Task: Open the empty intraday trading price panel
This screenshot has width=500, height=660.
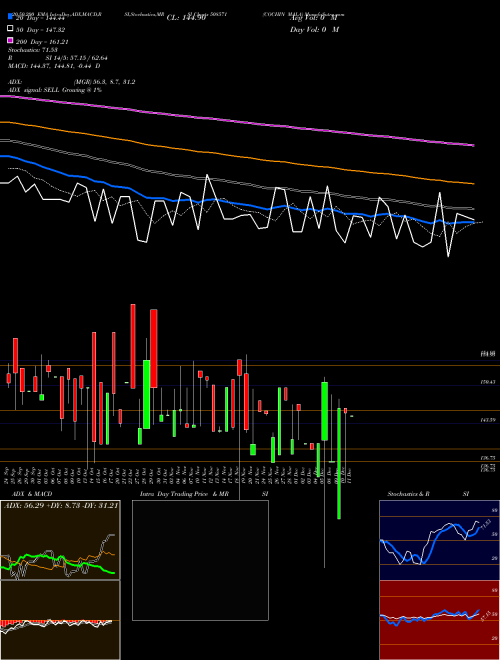Action: 200,560
